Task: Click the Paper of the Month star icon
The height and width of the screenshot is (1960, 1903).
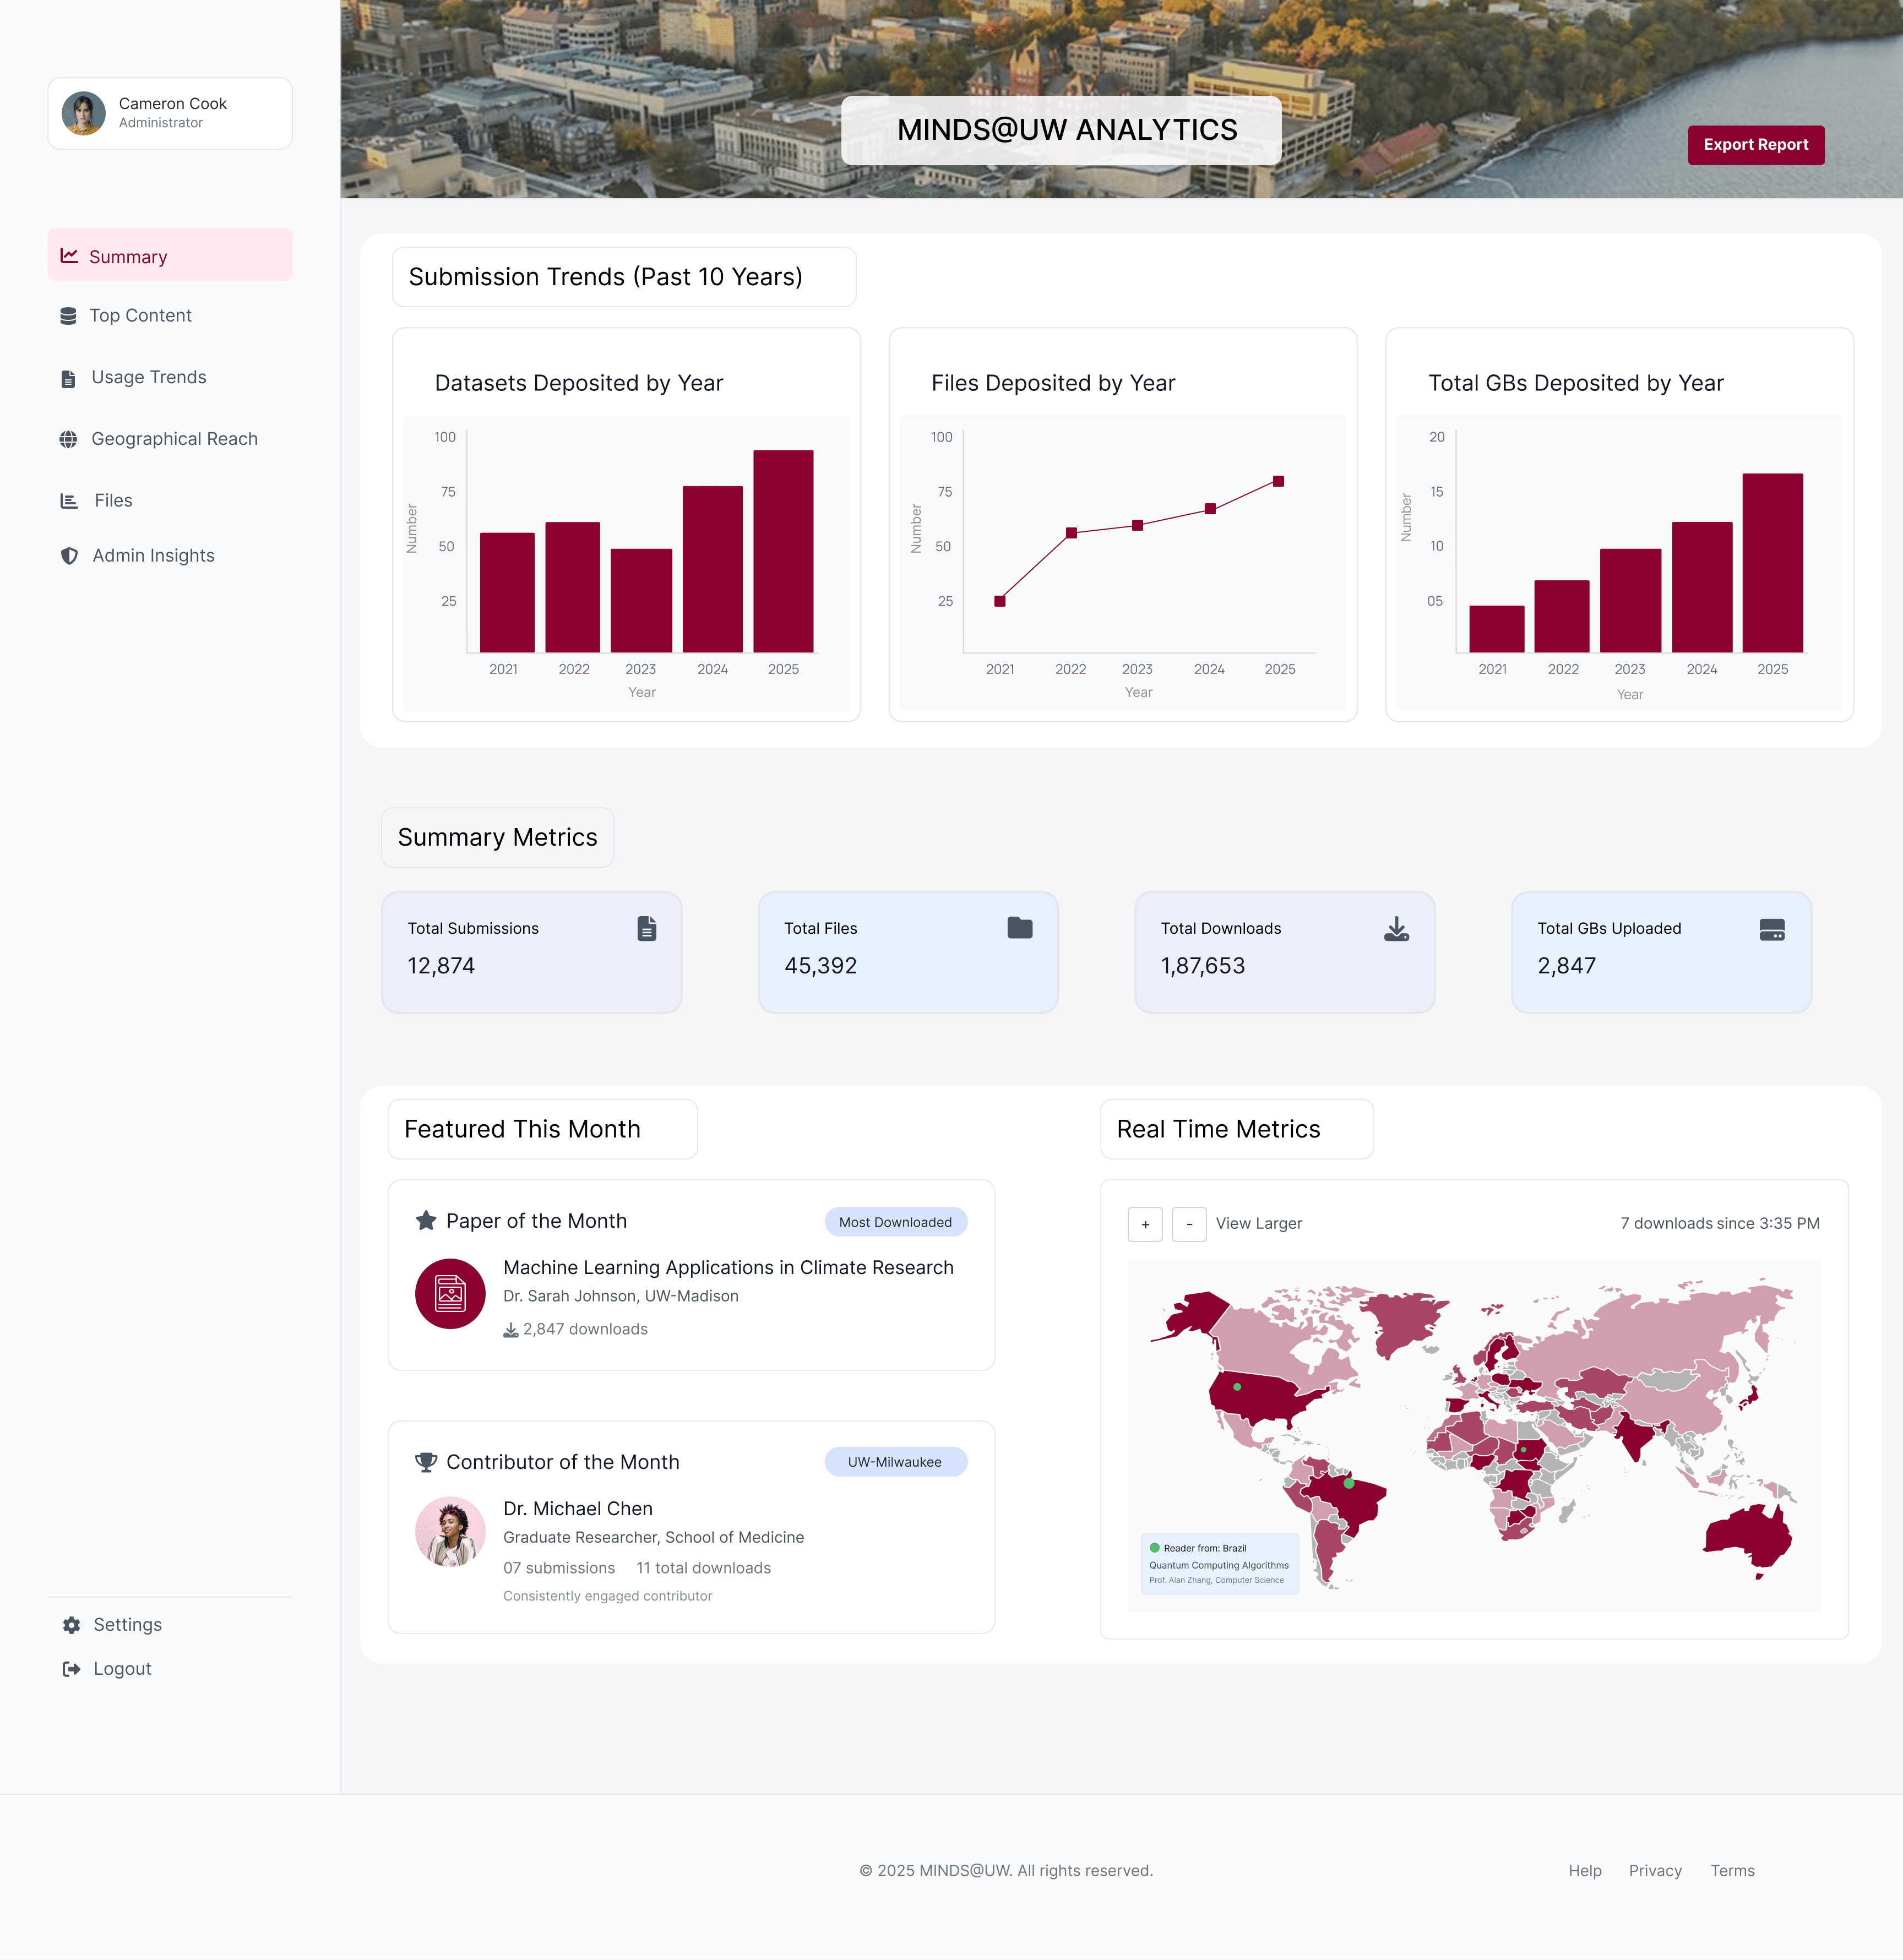Action: click(x=426, y=1220)
